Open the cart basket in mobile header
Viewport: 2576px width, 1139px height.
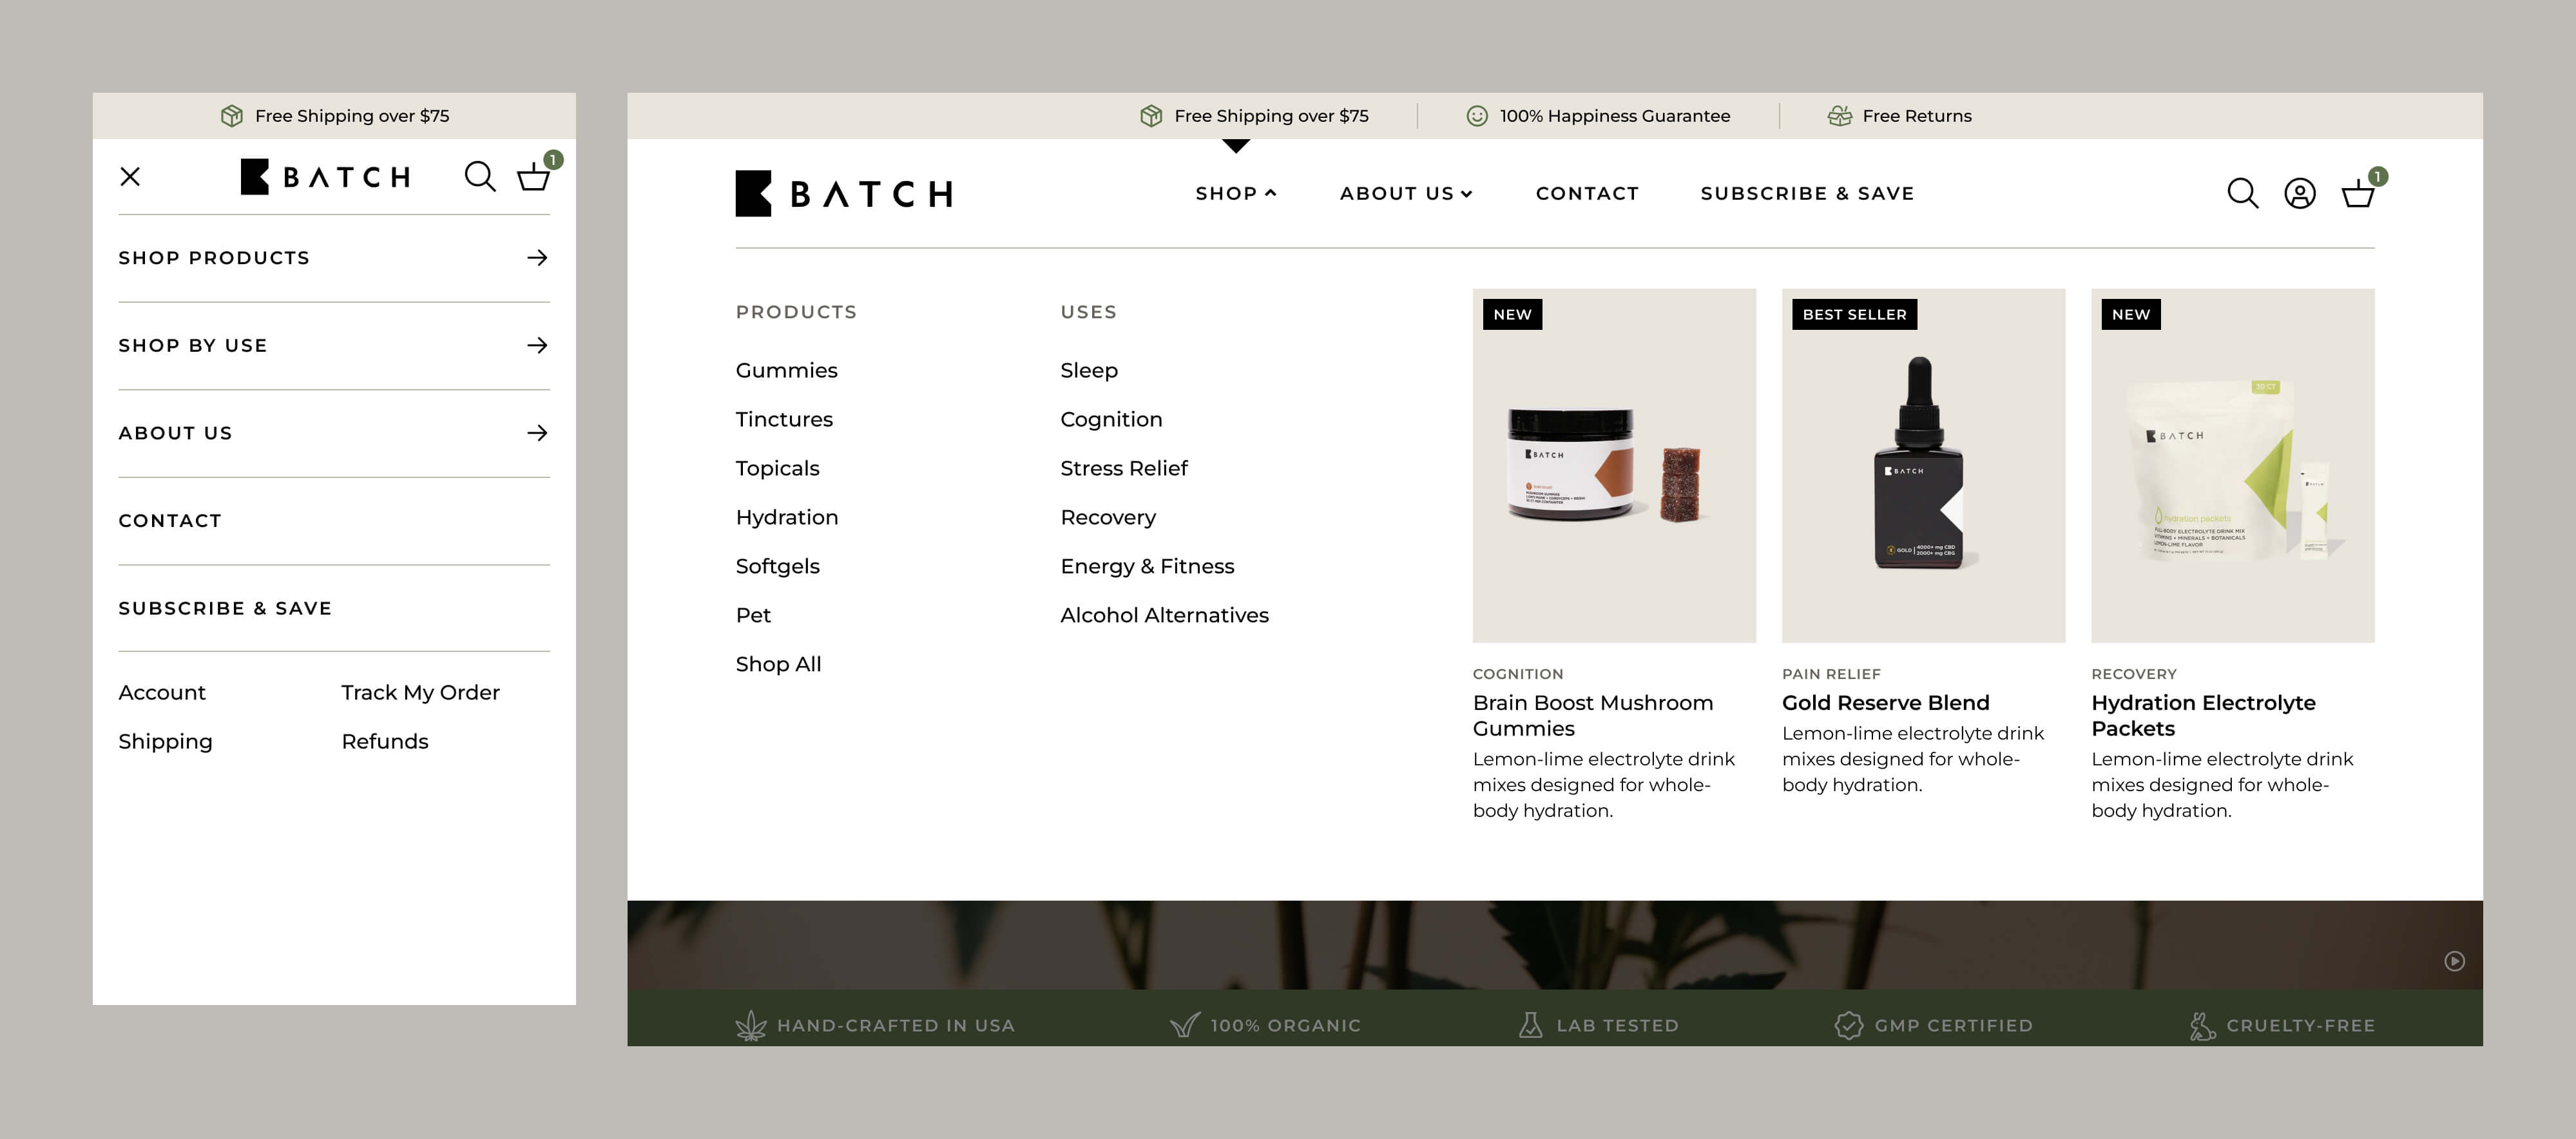[534, 177]
